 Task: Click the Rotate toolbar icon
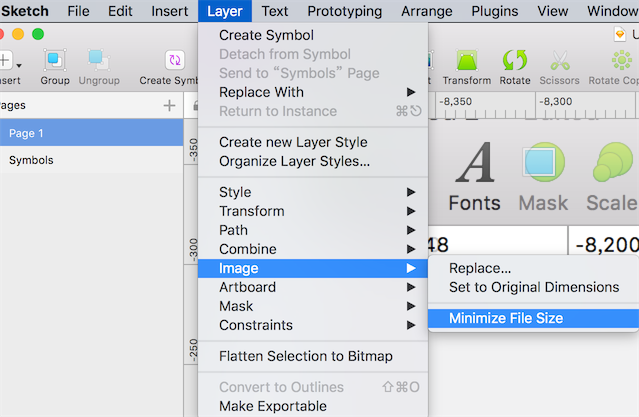(x=515, y=60)
